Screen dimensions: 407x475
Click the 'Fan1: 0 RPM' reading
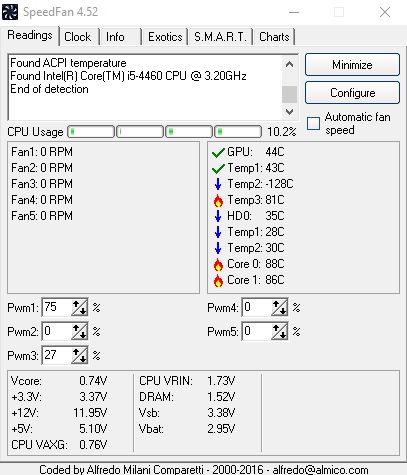[x=42, y=152]
